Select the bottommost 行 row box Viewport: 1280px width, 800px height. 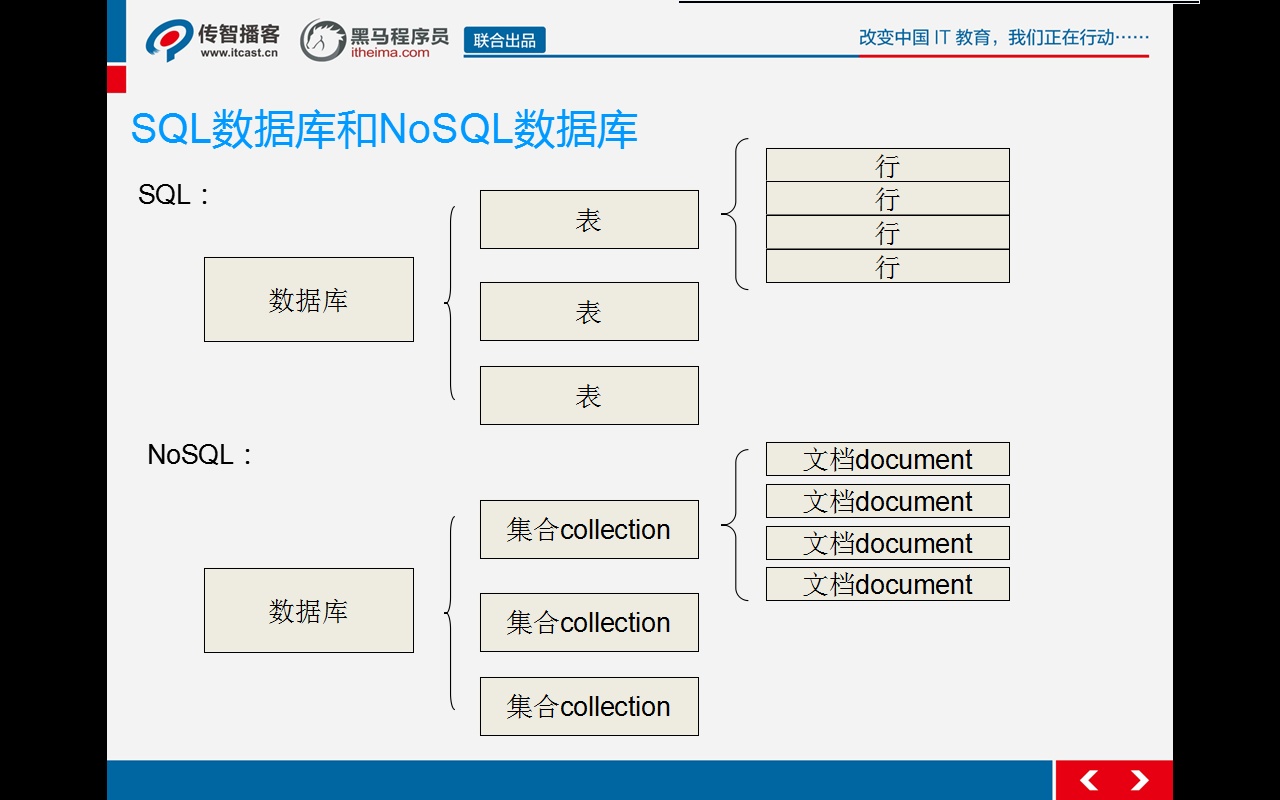point(888,266)
